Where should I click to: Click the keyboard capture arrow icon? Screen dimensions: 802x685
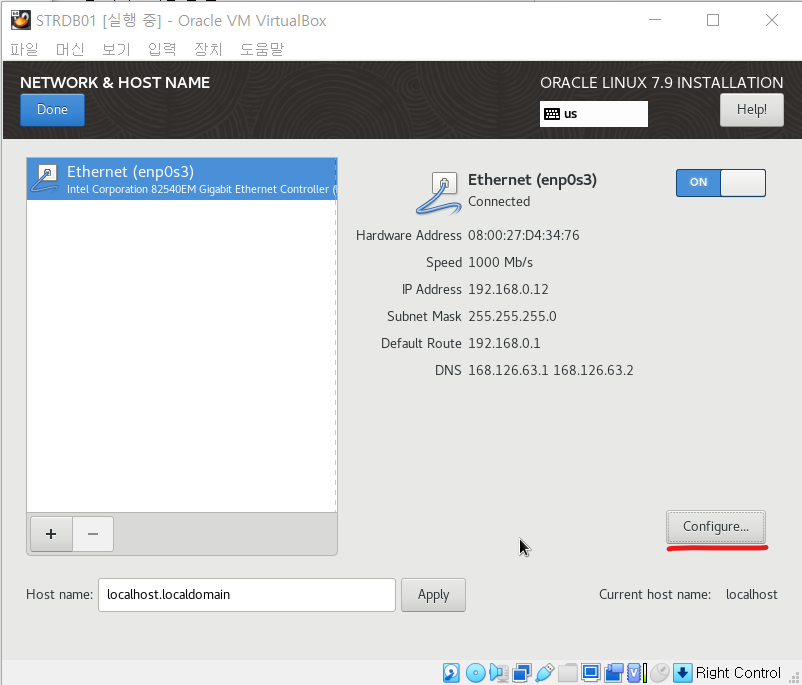(682, 672)
